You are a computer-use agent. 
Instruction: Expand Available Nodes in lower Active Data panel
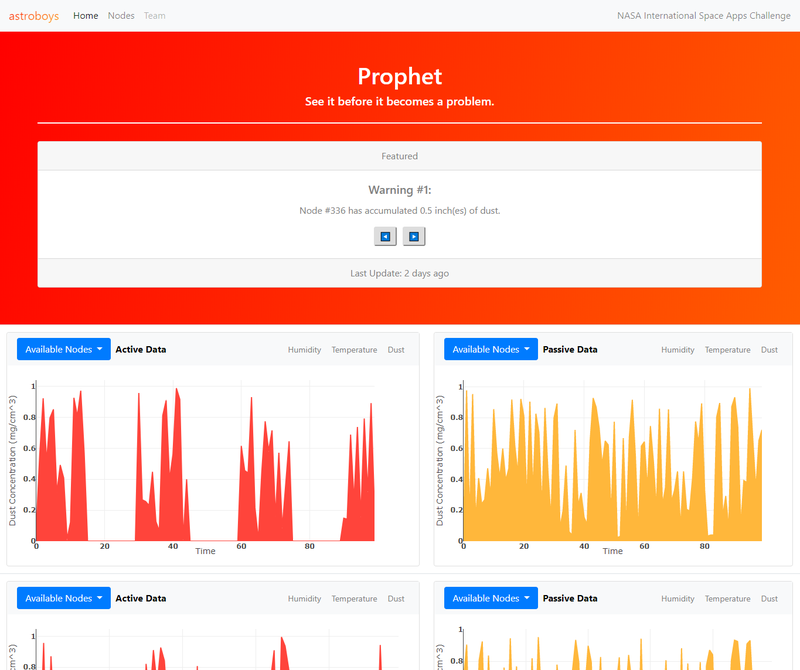pyautogui.click(x=64, y=599)
